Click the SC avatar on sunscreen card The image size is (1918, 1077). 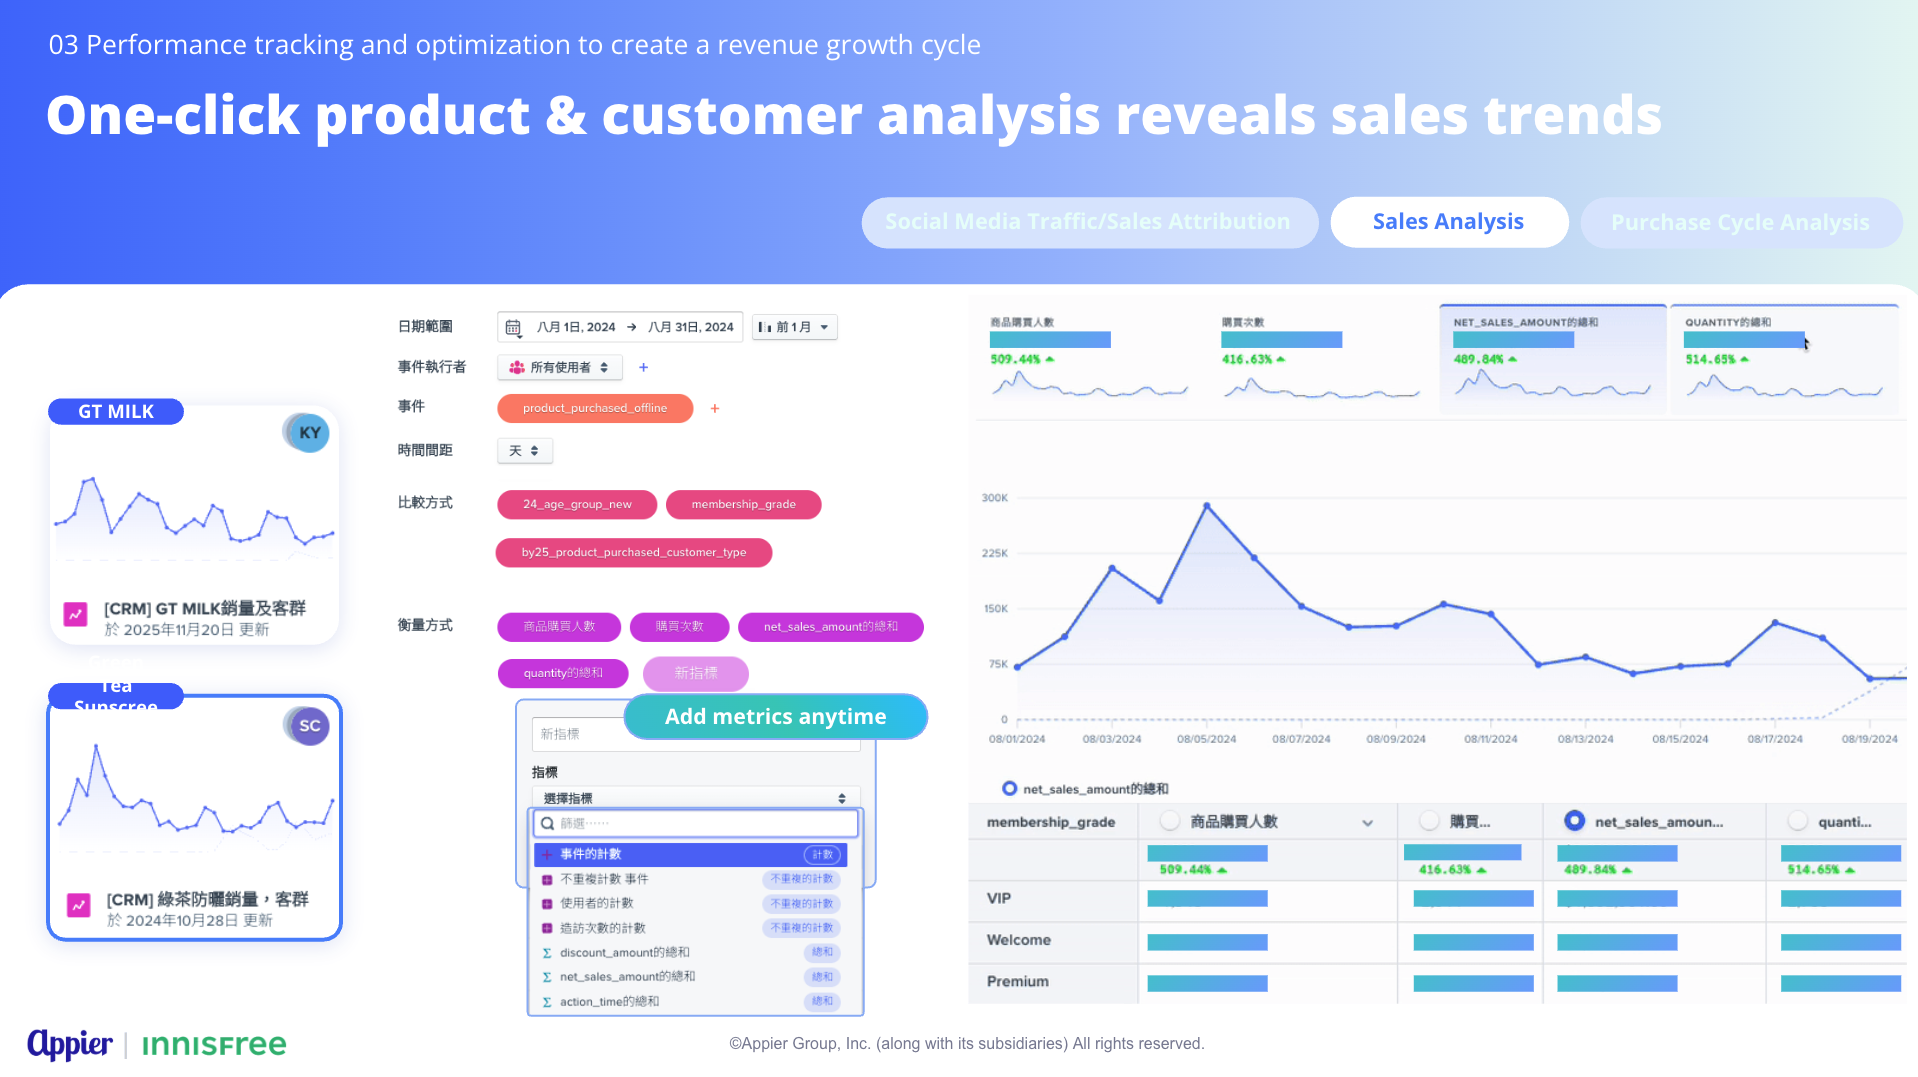(309, 726)
